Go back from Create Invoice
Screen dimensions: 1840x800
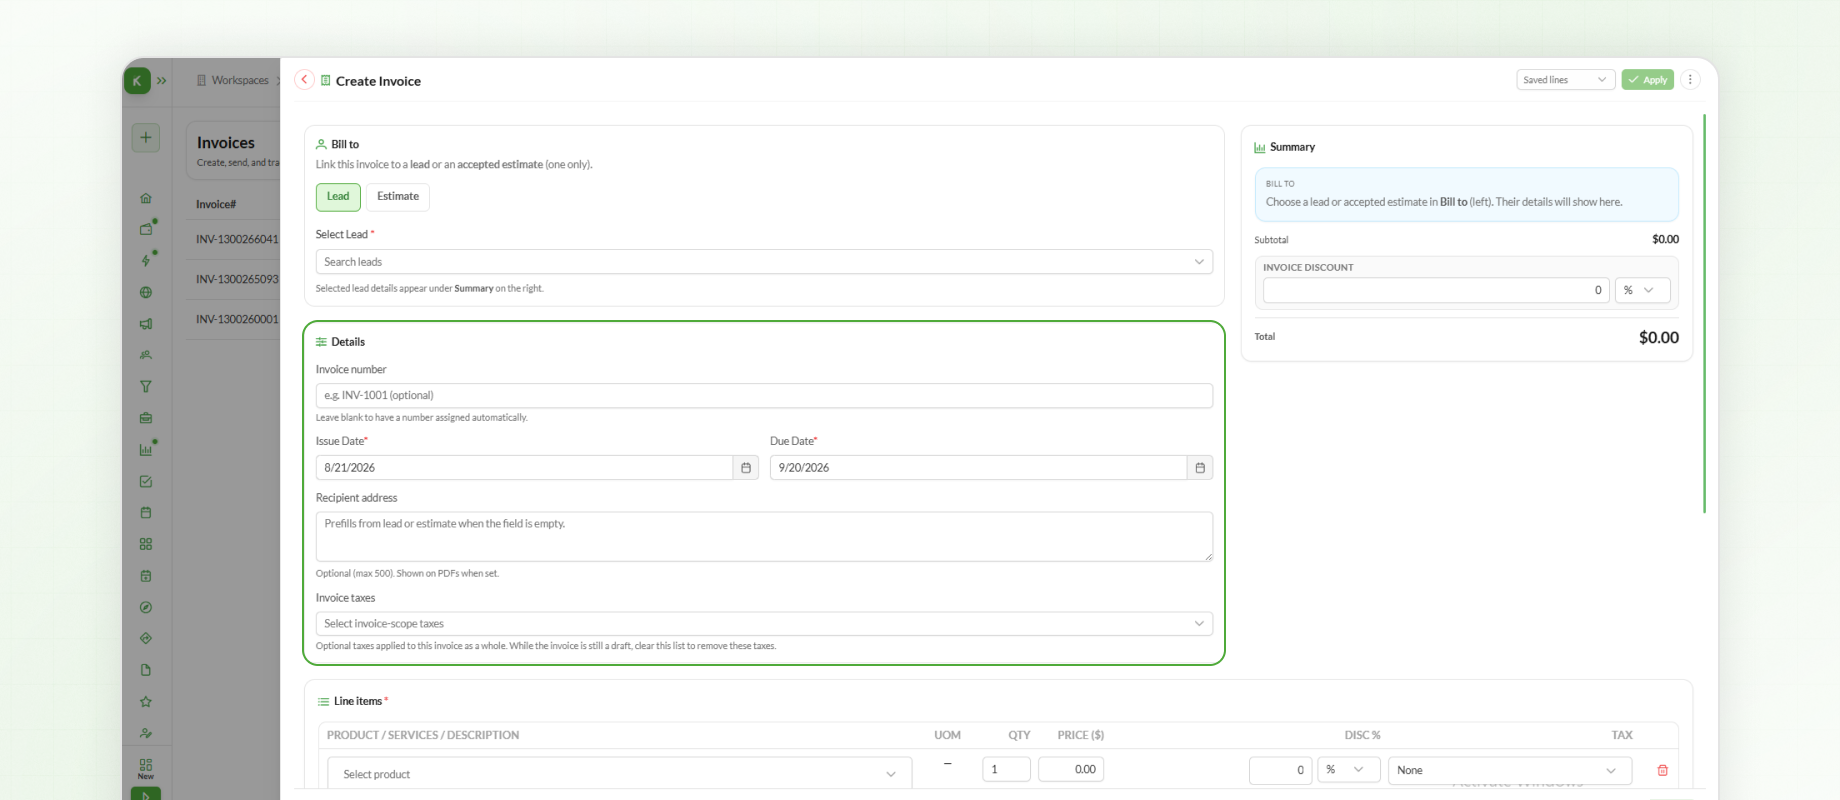304,80
